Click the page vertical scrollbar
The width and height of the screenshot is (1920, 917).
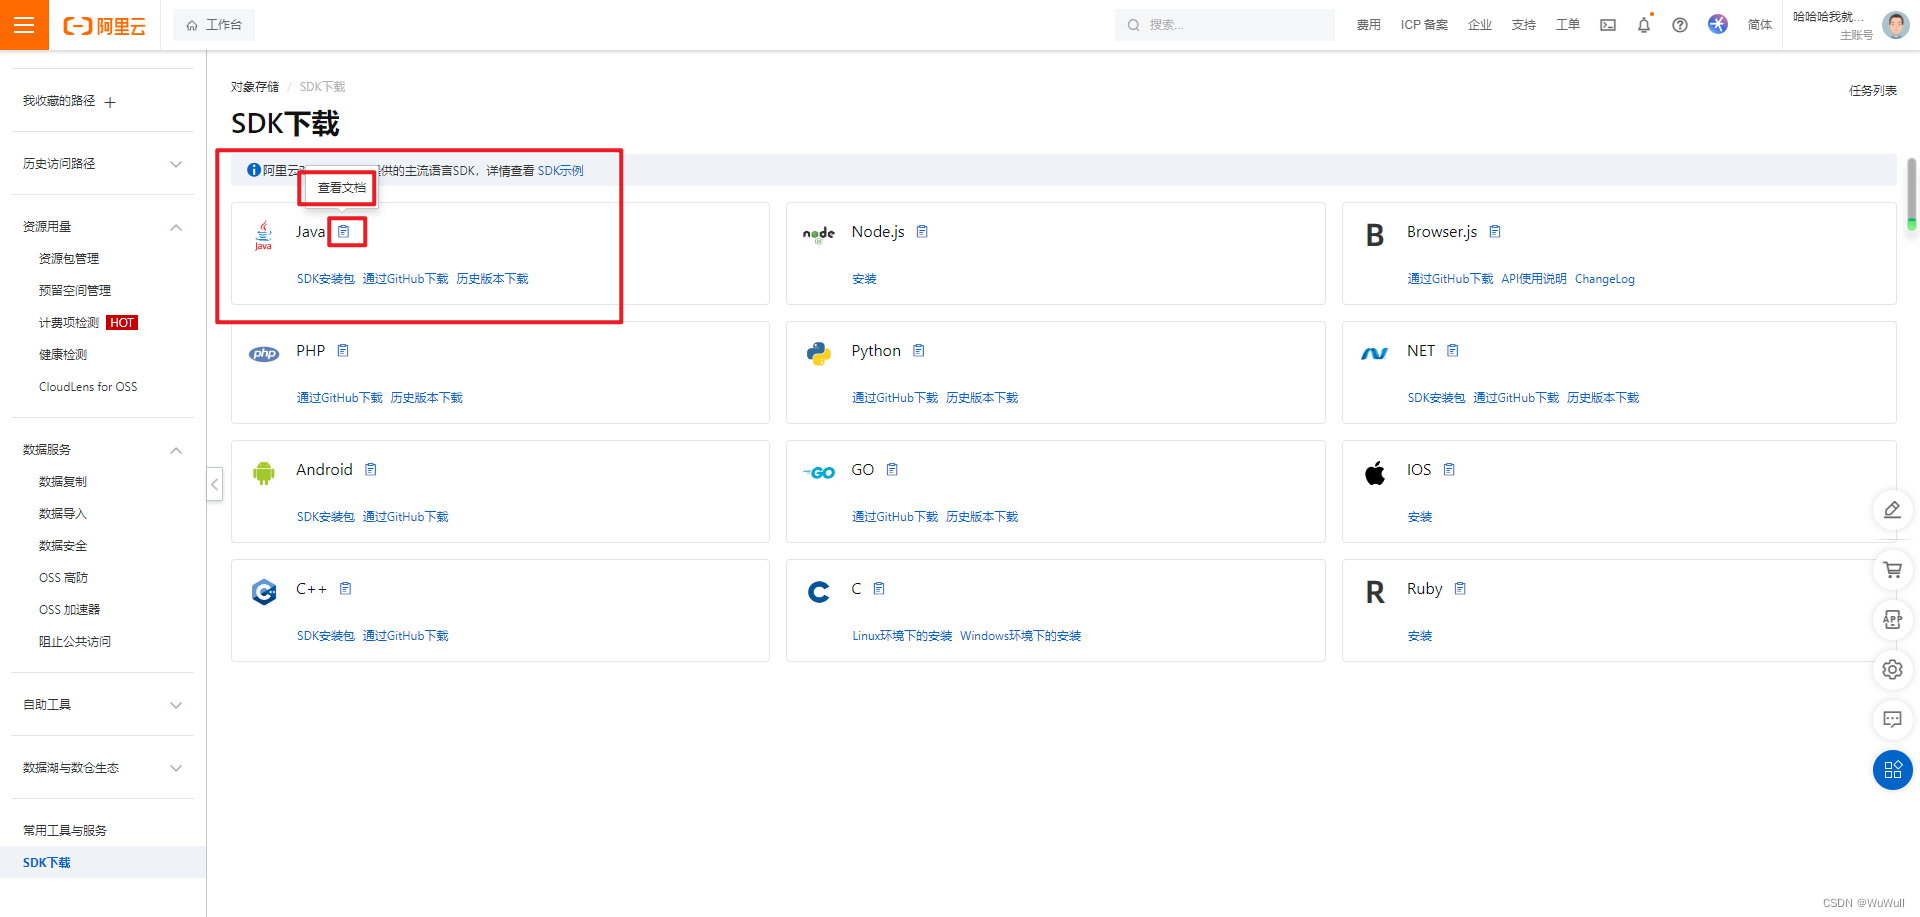[x=1911, y=192]
